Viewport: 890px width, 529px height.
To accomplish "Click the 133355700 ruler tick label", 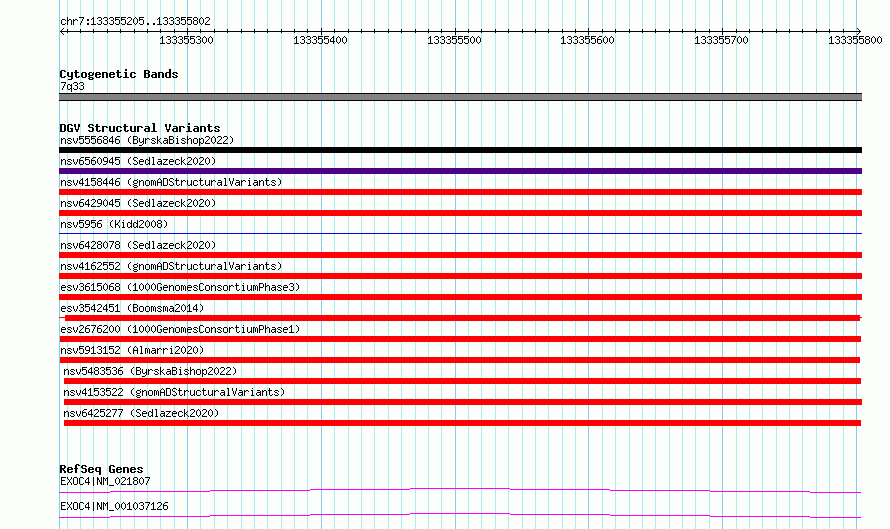I will tap(721, 40).
